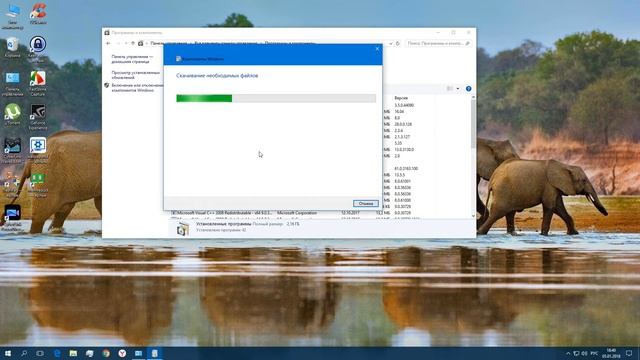Launch uTorrent desktop shortcut

tap(13, 114)
